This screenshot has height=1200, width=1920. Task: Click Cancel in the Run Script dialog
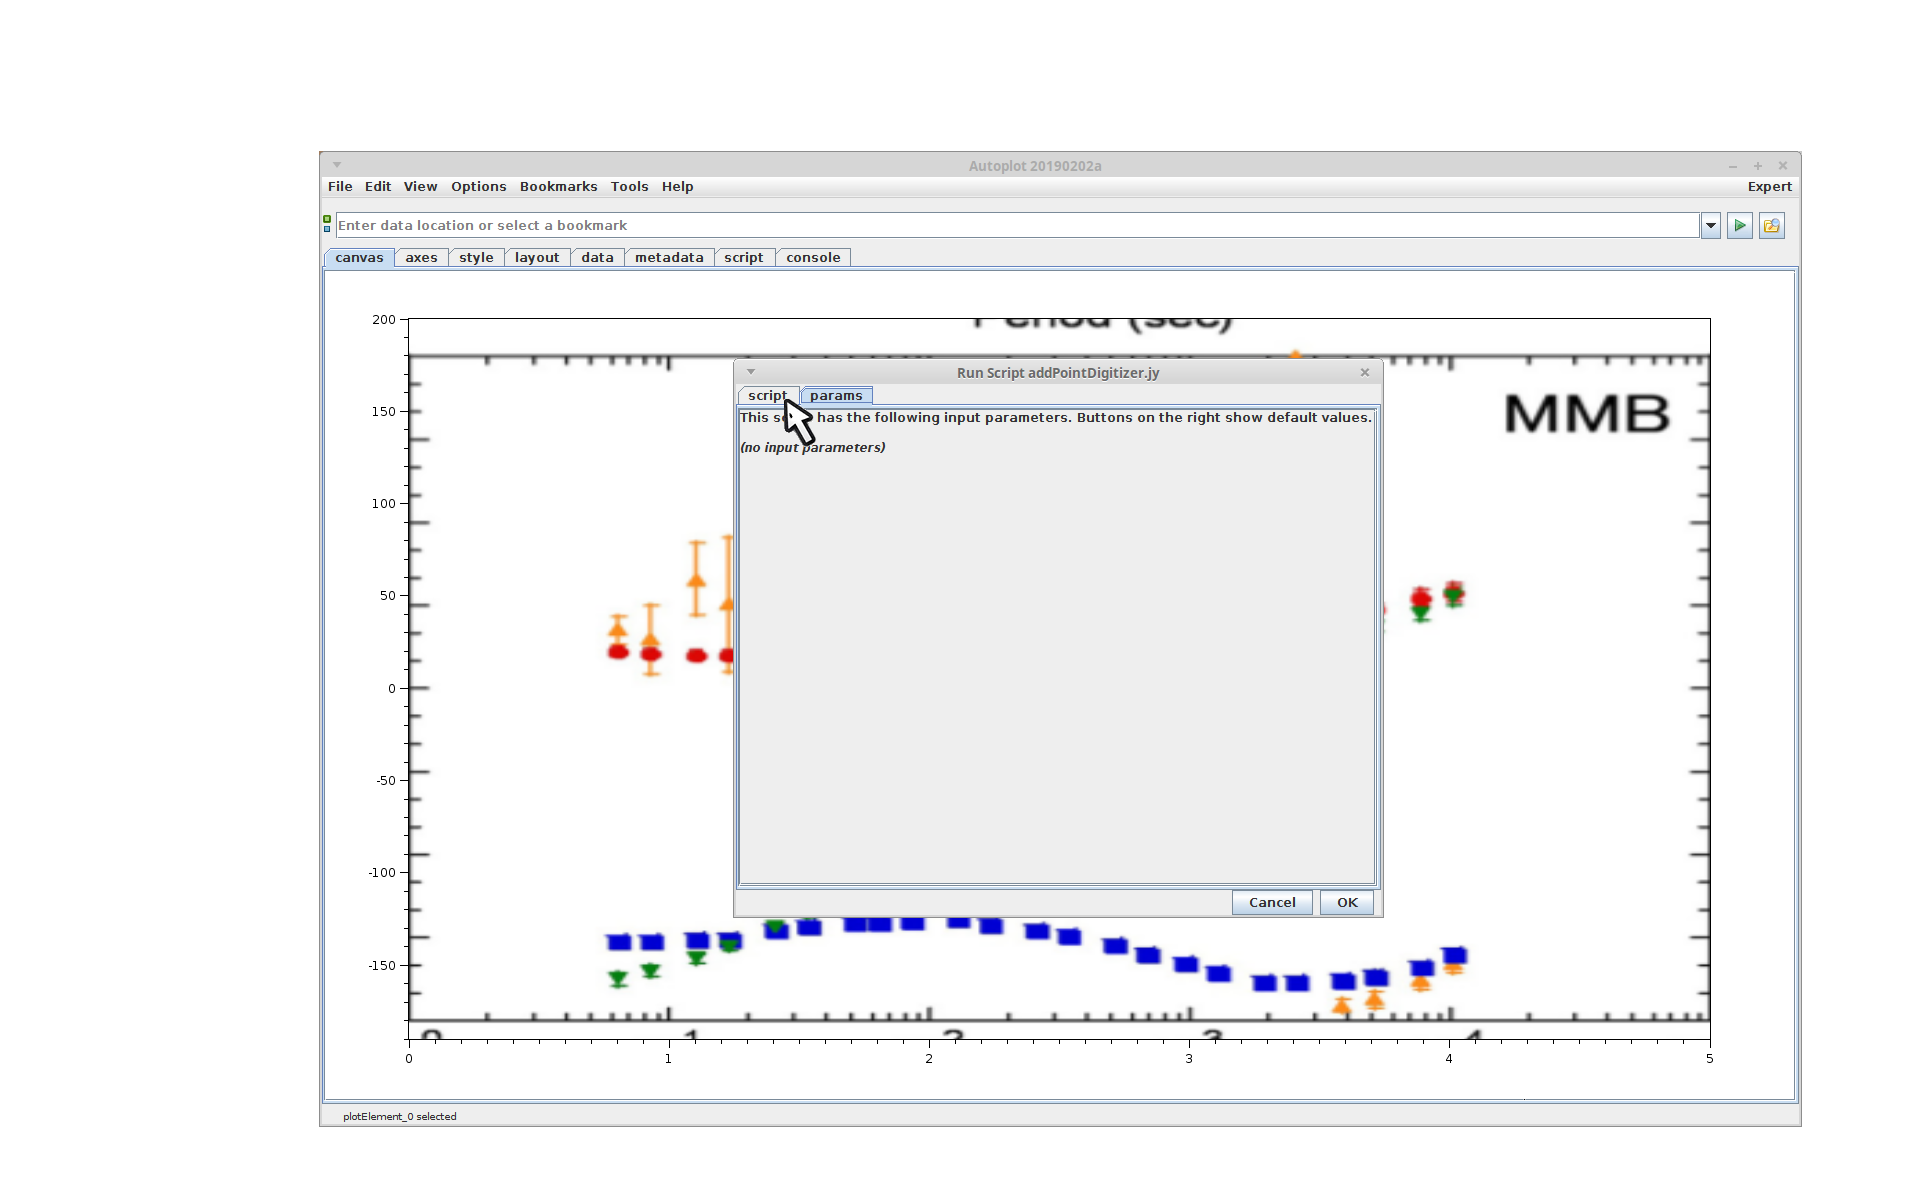[1272, 903]
